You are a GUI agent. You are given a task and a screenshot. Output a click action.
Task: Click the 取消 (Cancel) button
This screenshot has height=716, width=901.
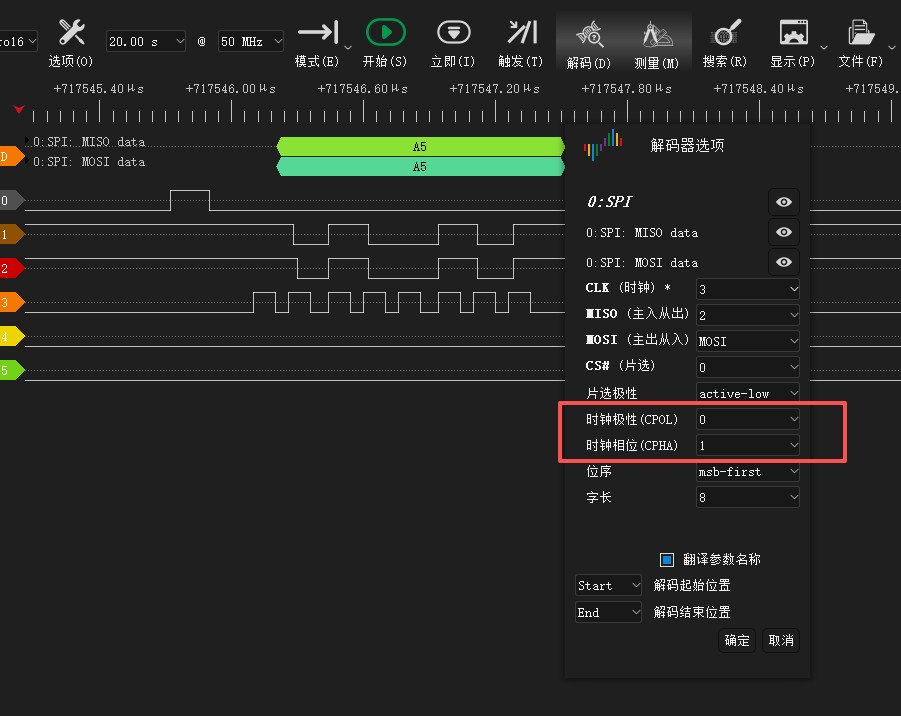pos(781,640)
